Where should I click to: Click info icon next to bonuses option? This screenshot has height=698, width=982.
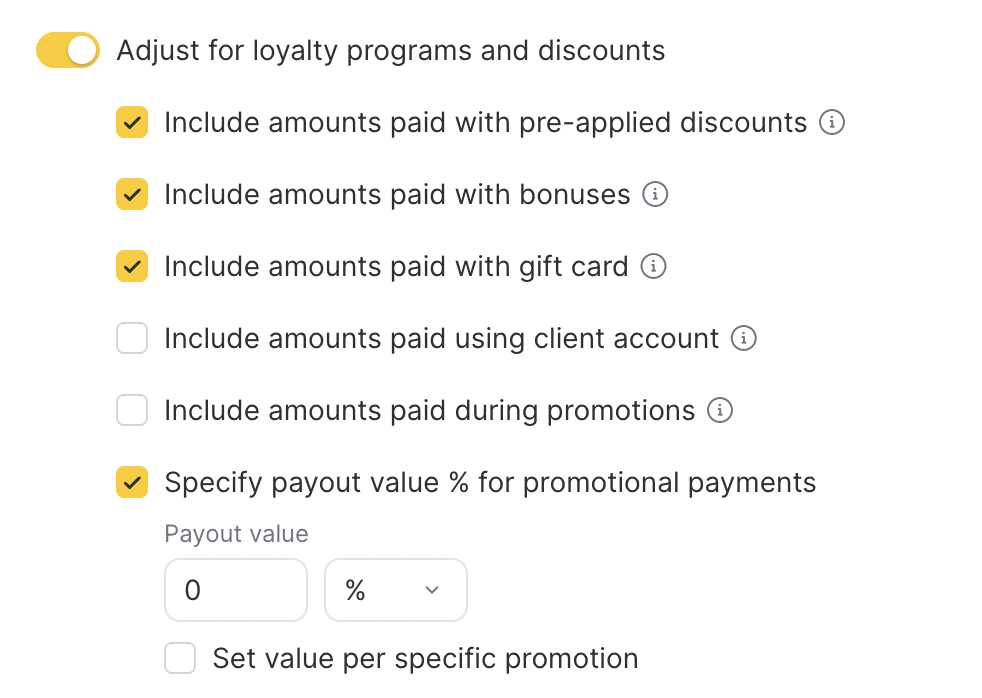point(655,195)
